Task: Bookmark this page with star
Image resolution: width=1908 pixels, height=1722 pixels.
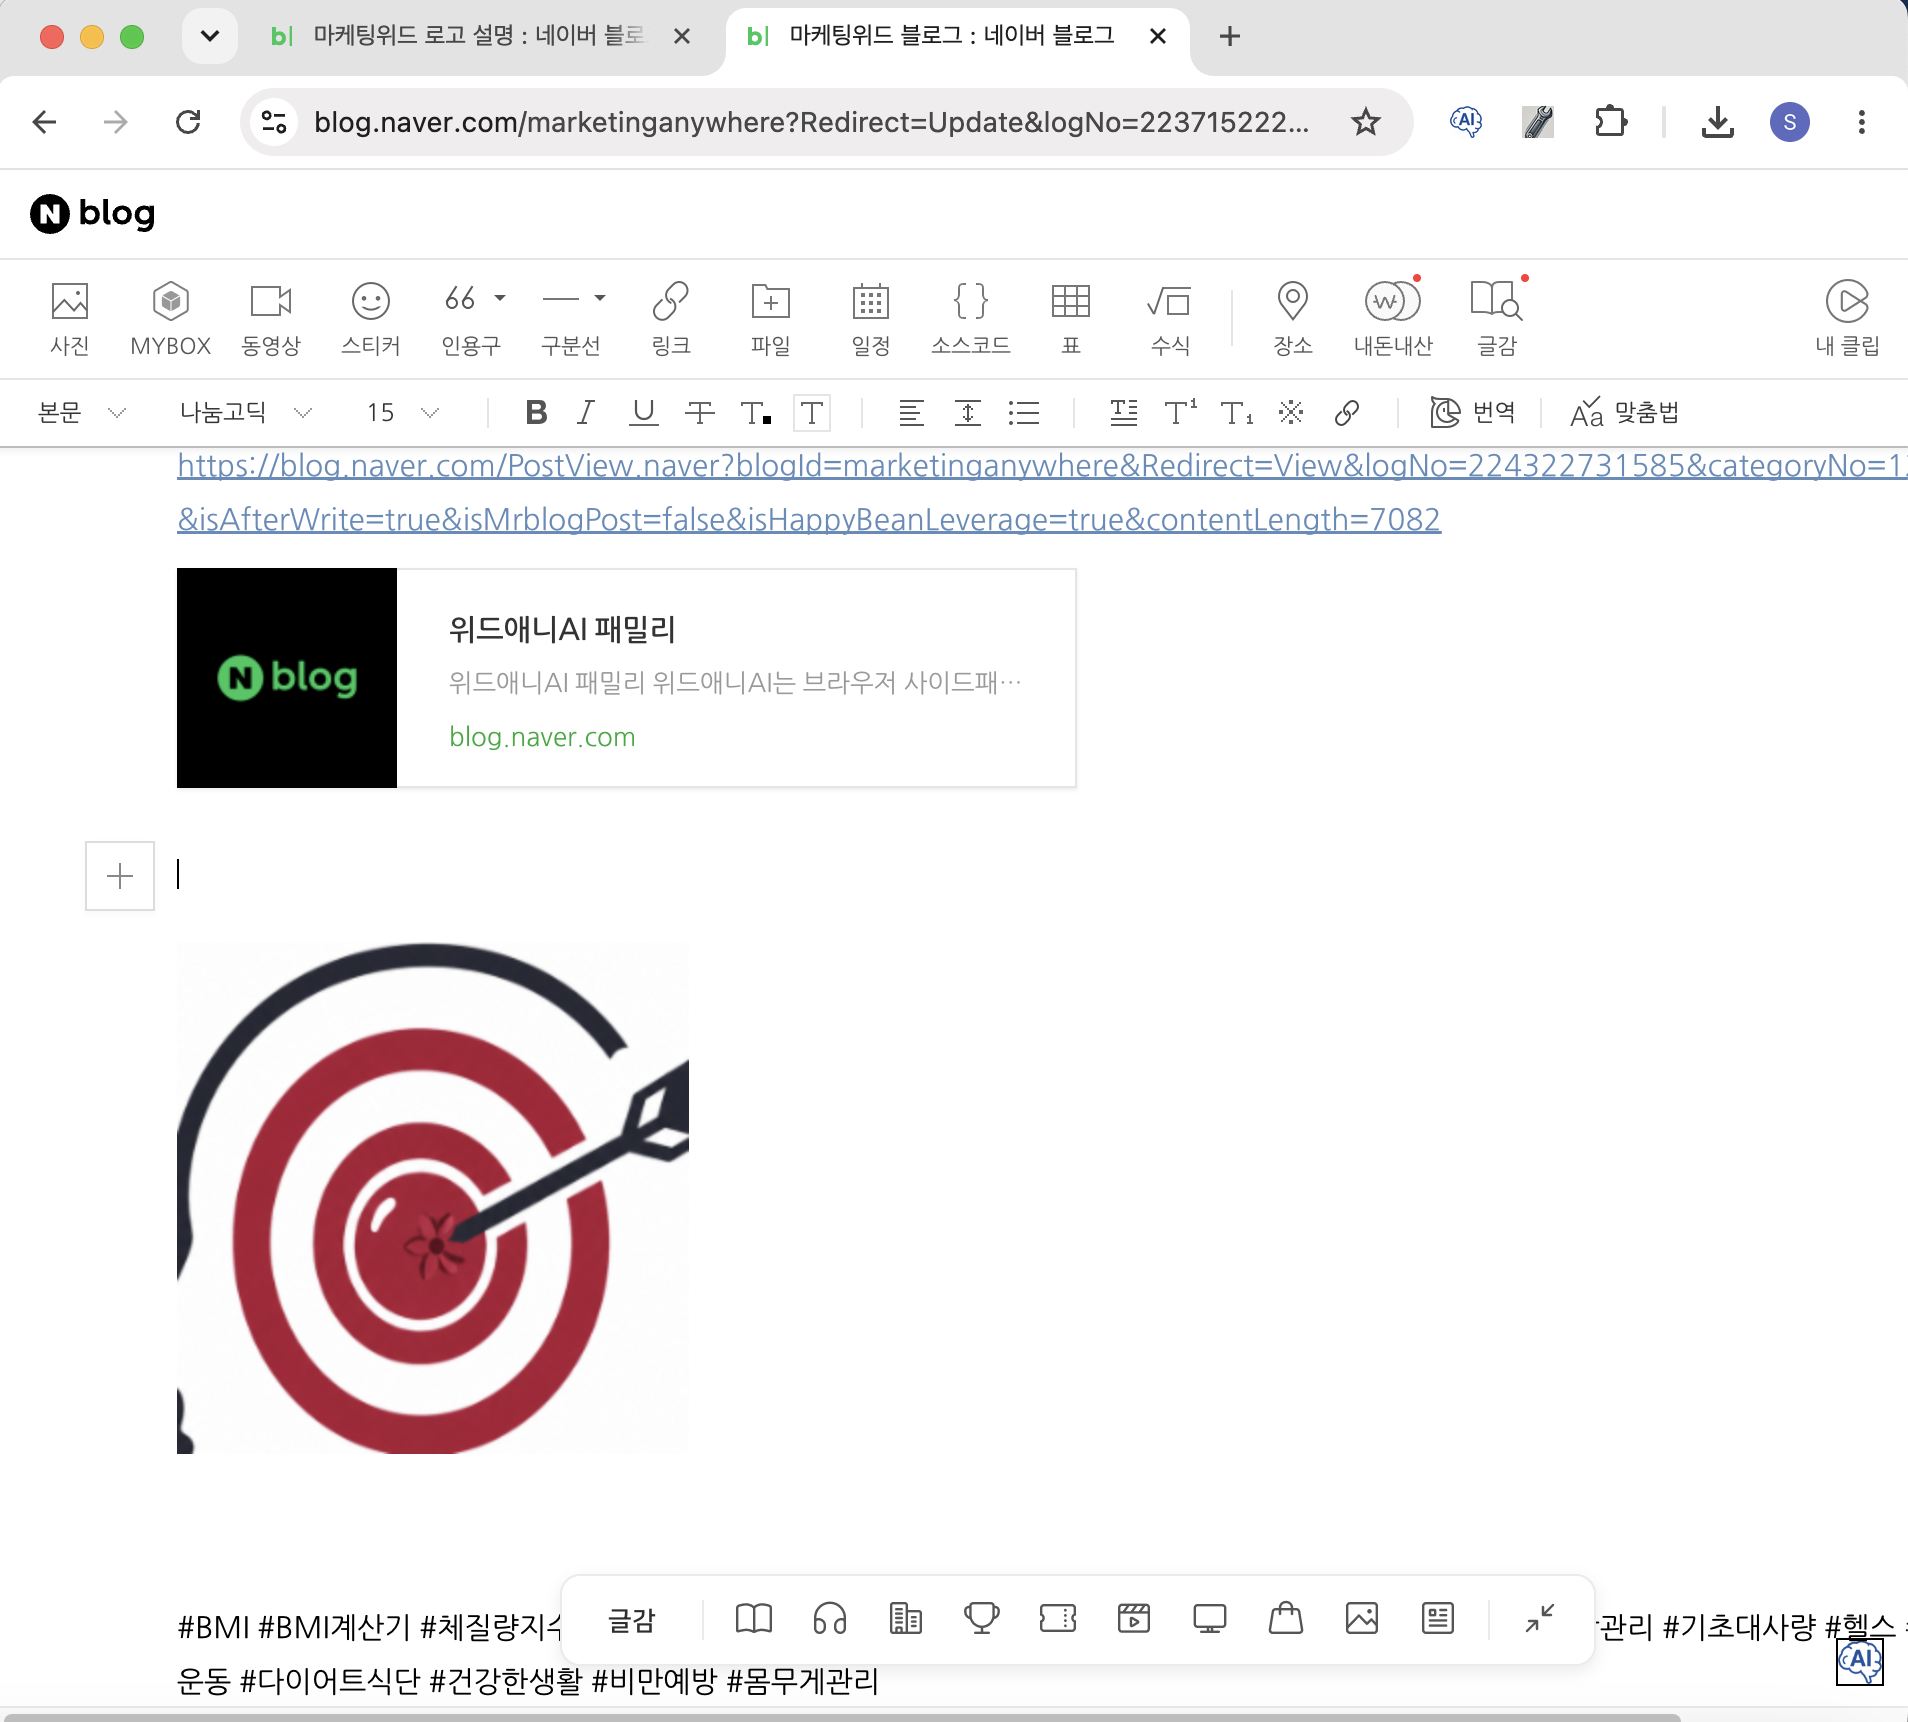Action: [1366, 122]
